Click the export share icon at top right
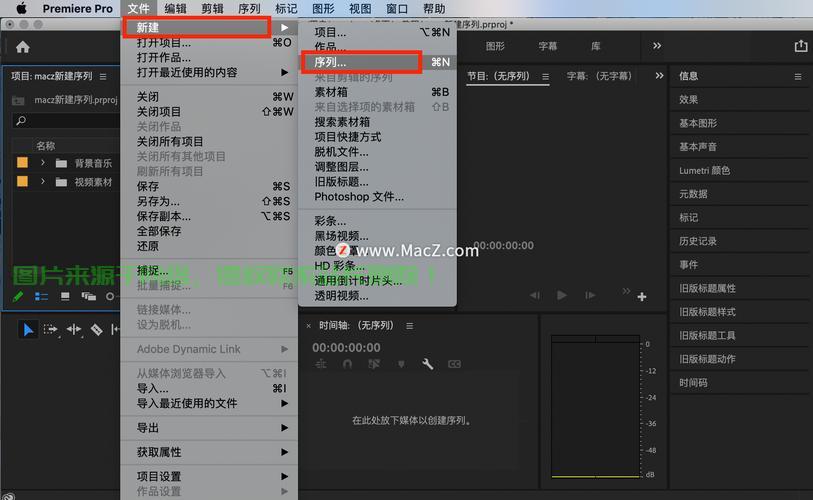The height and width of the screenshot is (500, 813). pyautogui.click(x=800, y=46)
